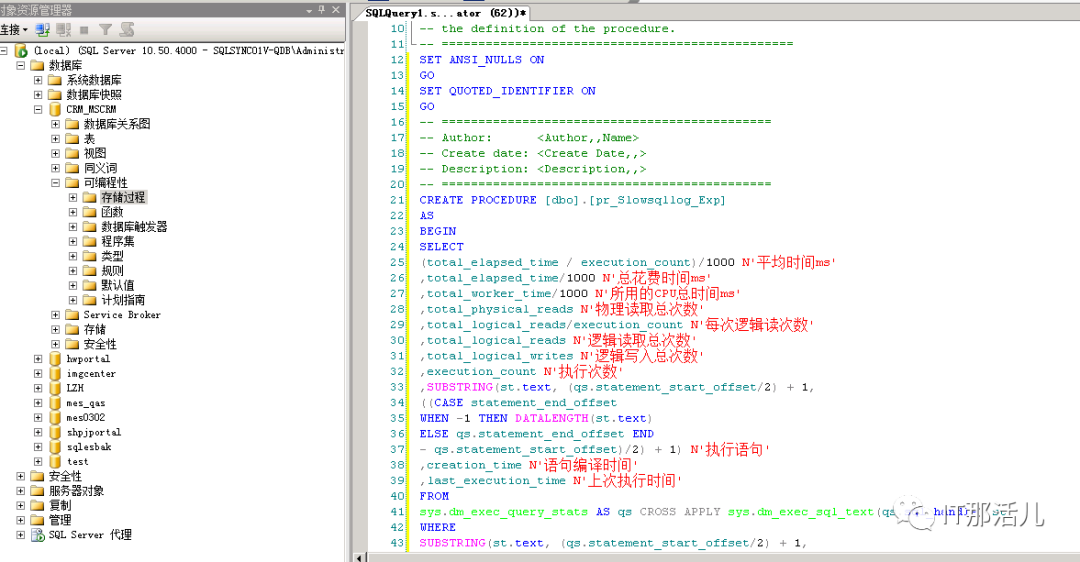Switch to the SQLQuery1 editor tab
This screenshot has height=562, width=1080.
[446, 12]
